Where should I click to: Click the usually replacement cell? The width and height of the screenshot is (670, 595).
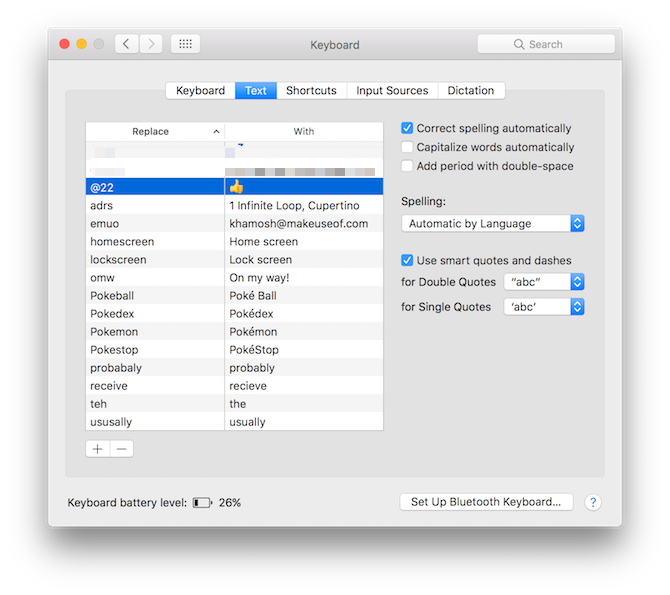tap(304, 422)
